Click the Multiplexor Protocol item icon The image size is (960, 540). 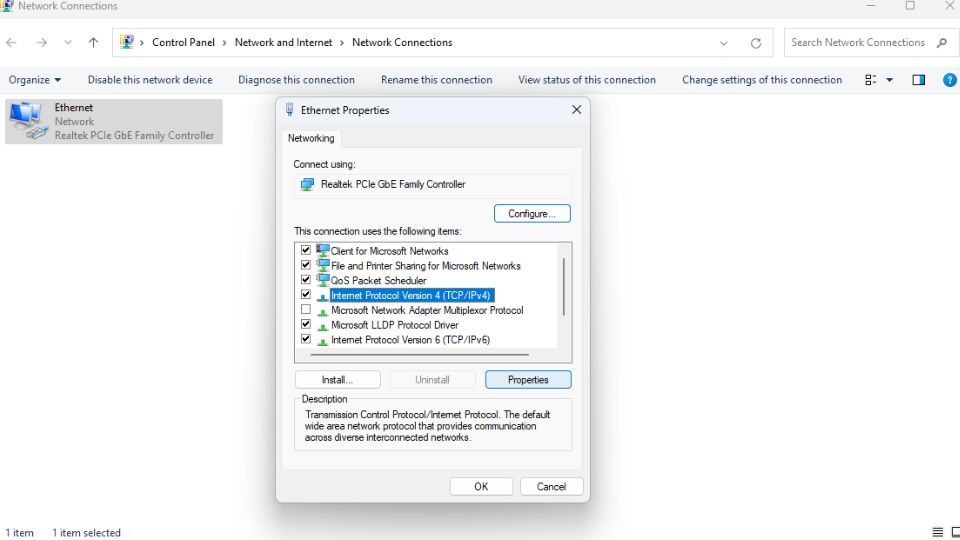[x=323, y=312]
